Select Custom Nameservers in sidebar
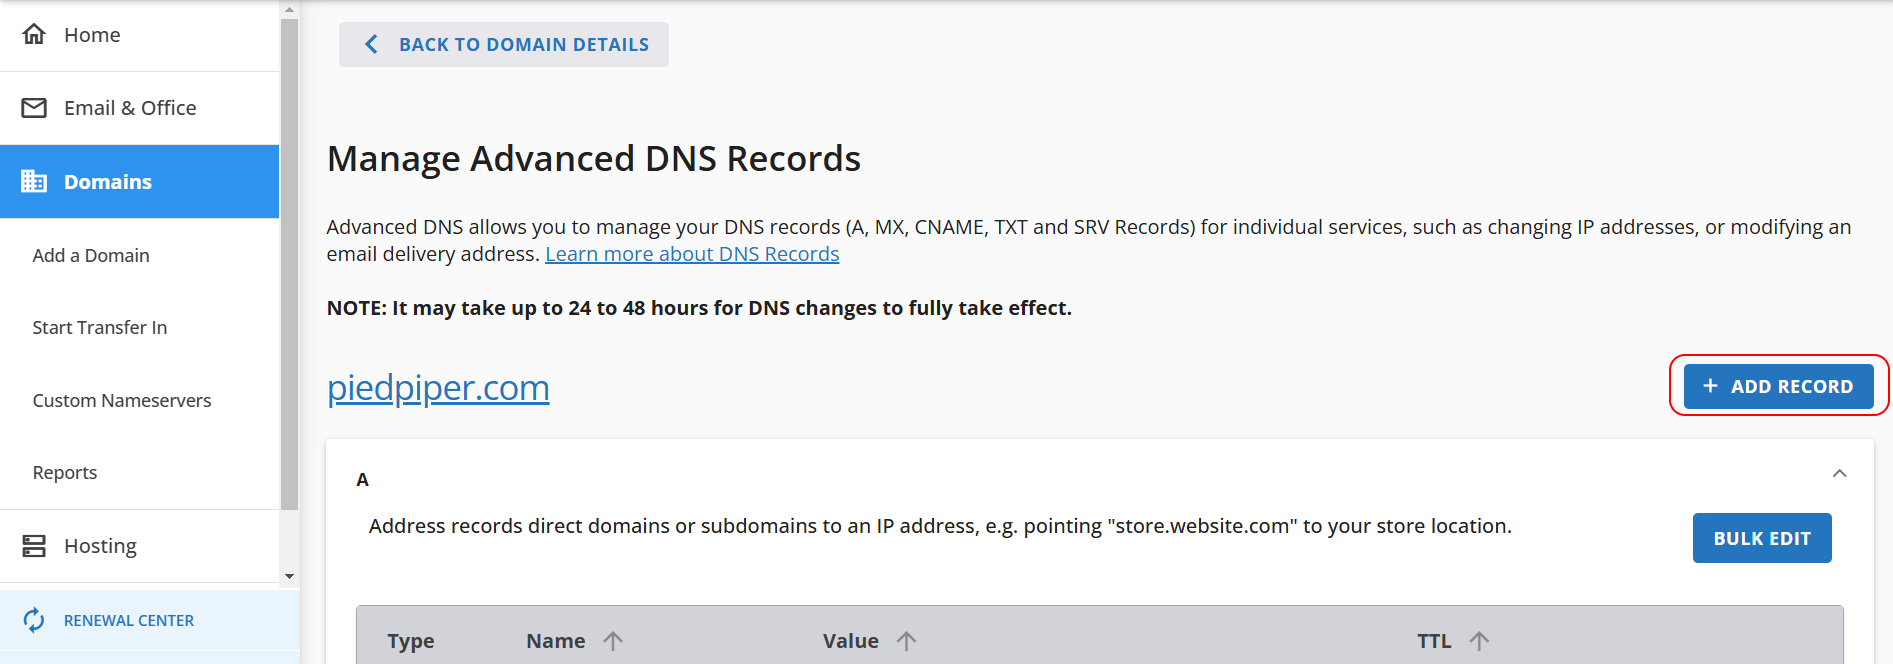The image size is (1893, 664). tap(122, 401)
